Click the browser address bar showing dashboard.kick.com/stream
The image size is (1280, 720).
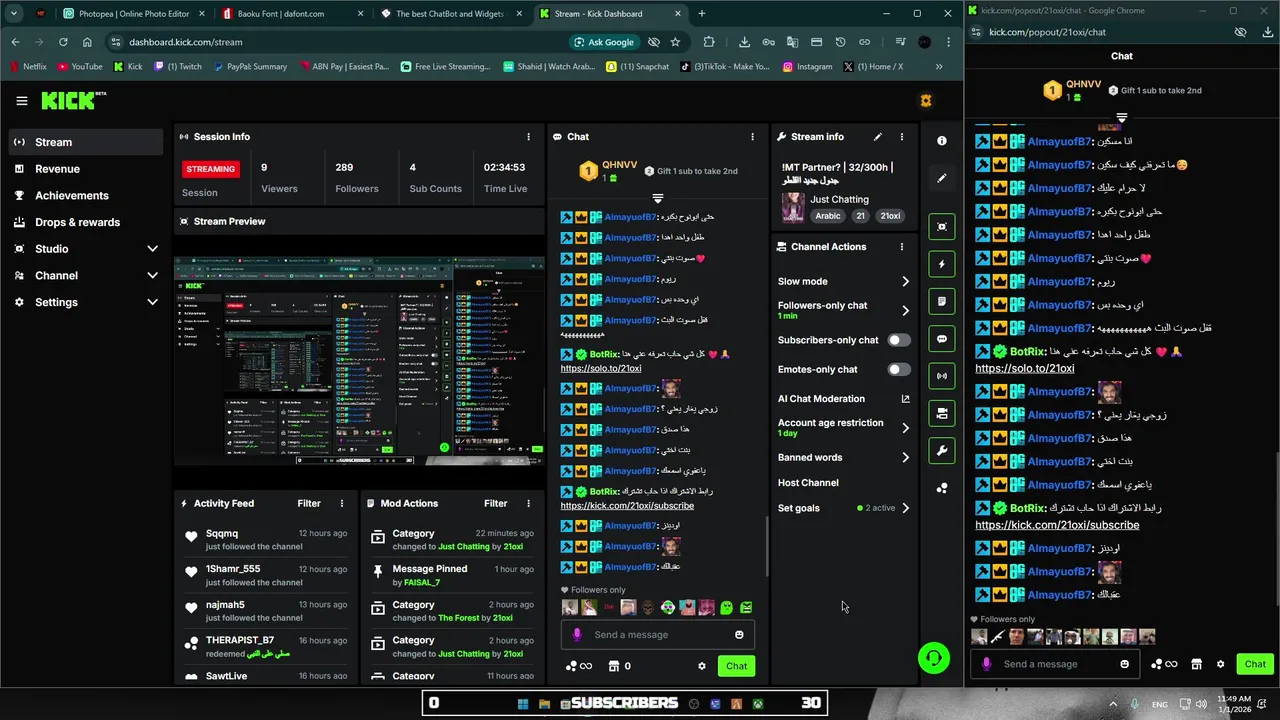point(340,42)
